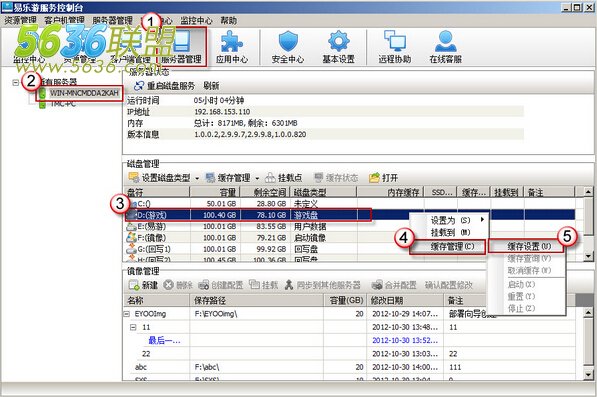Open 监控中心 menu in menu bar
This screenshot has height=397, width=597.
pyautogui.click(x=196, y=20)
